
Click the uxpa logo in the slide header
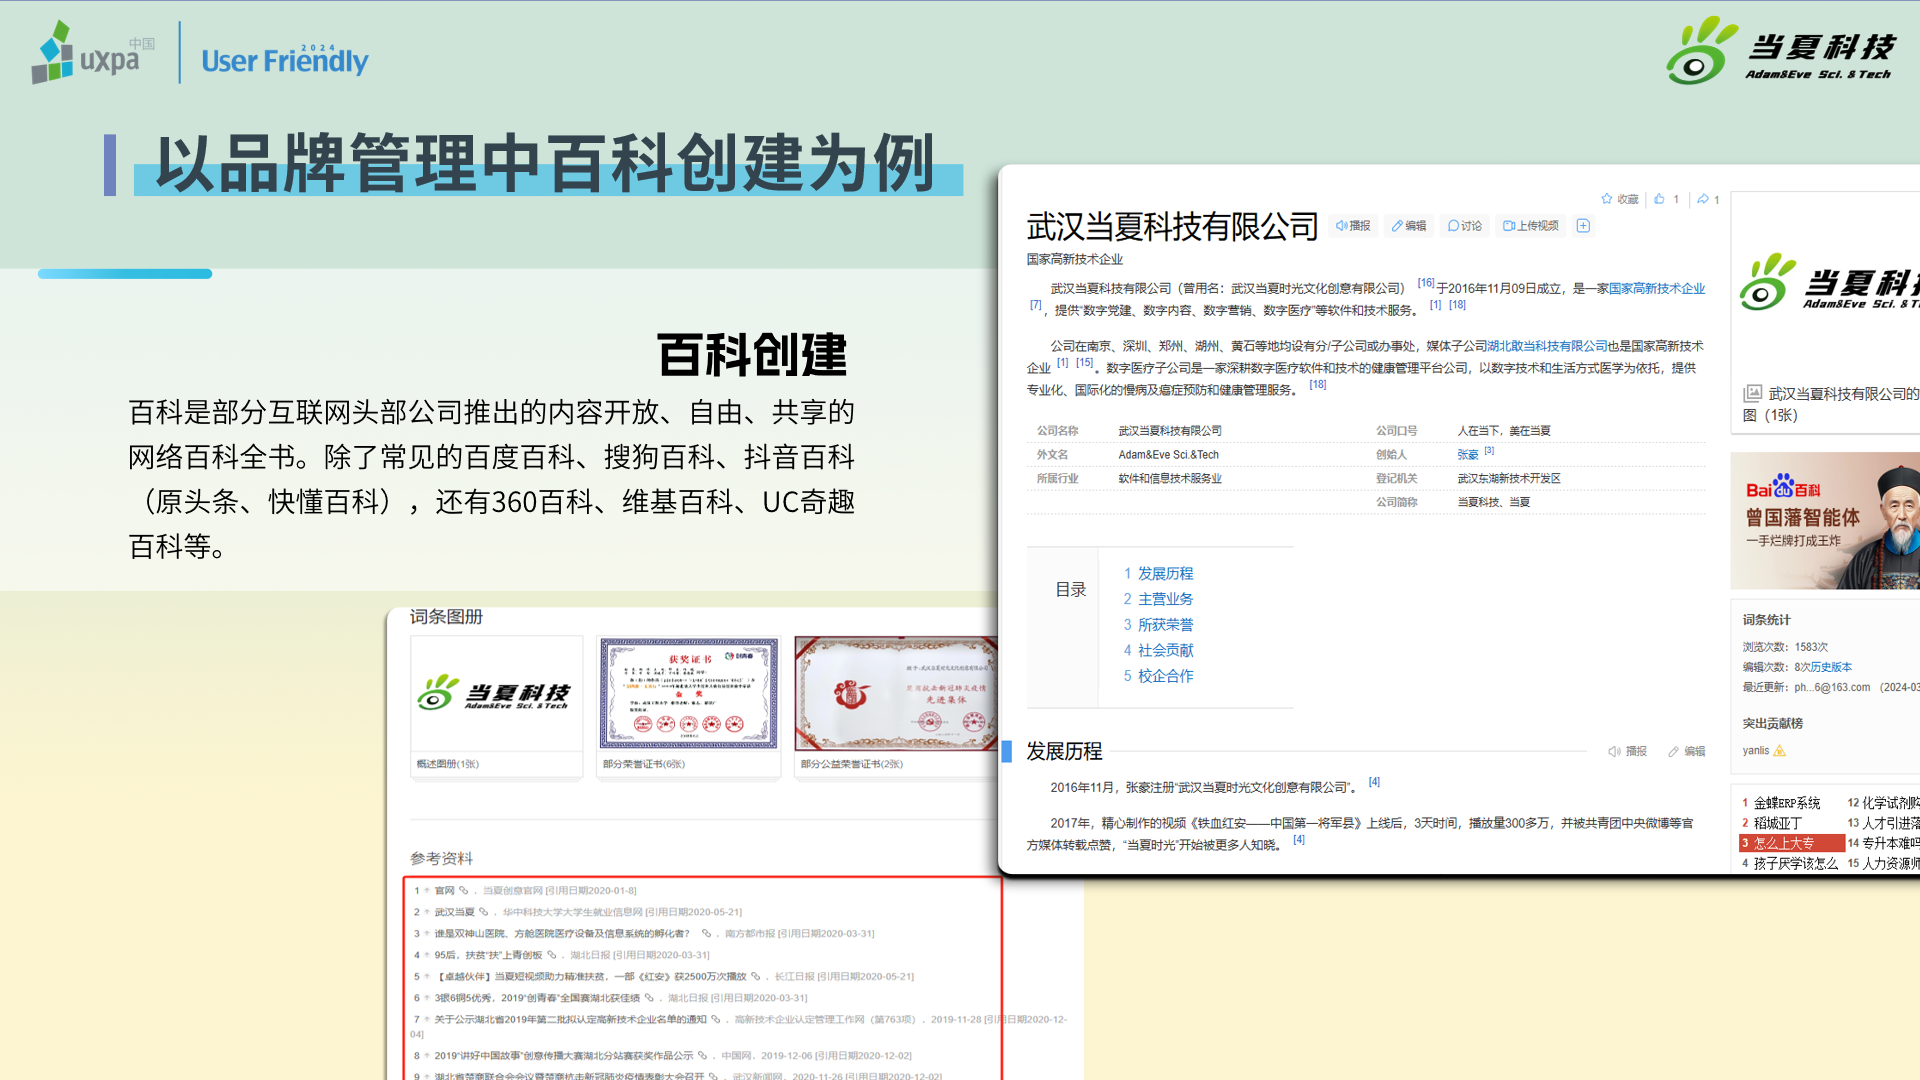point(94,54)
